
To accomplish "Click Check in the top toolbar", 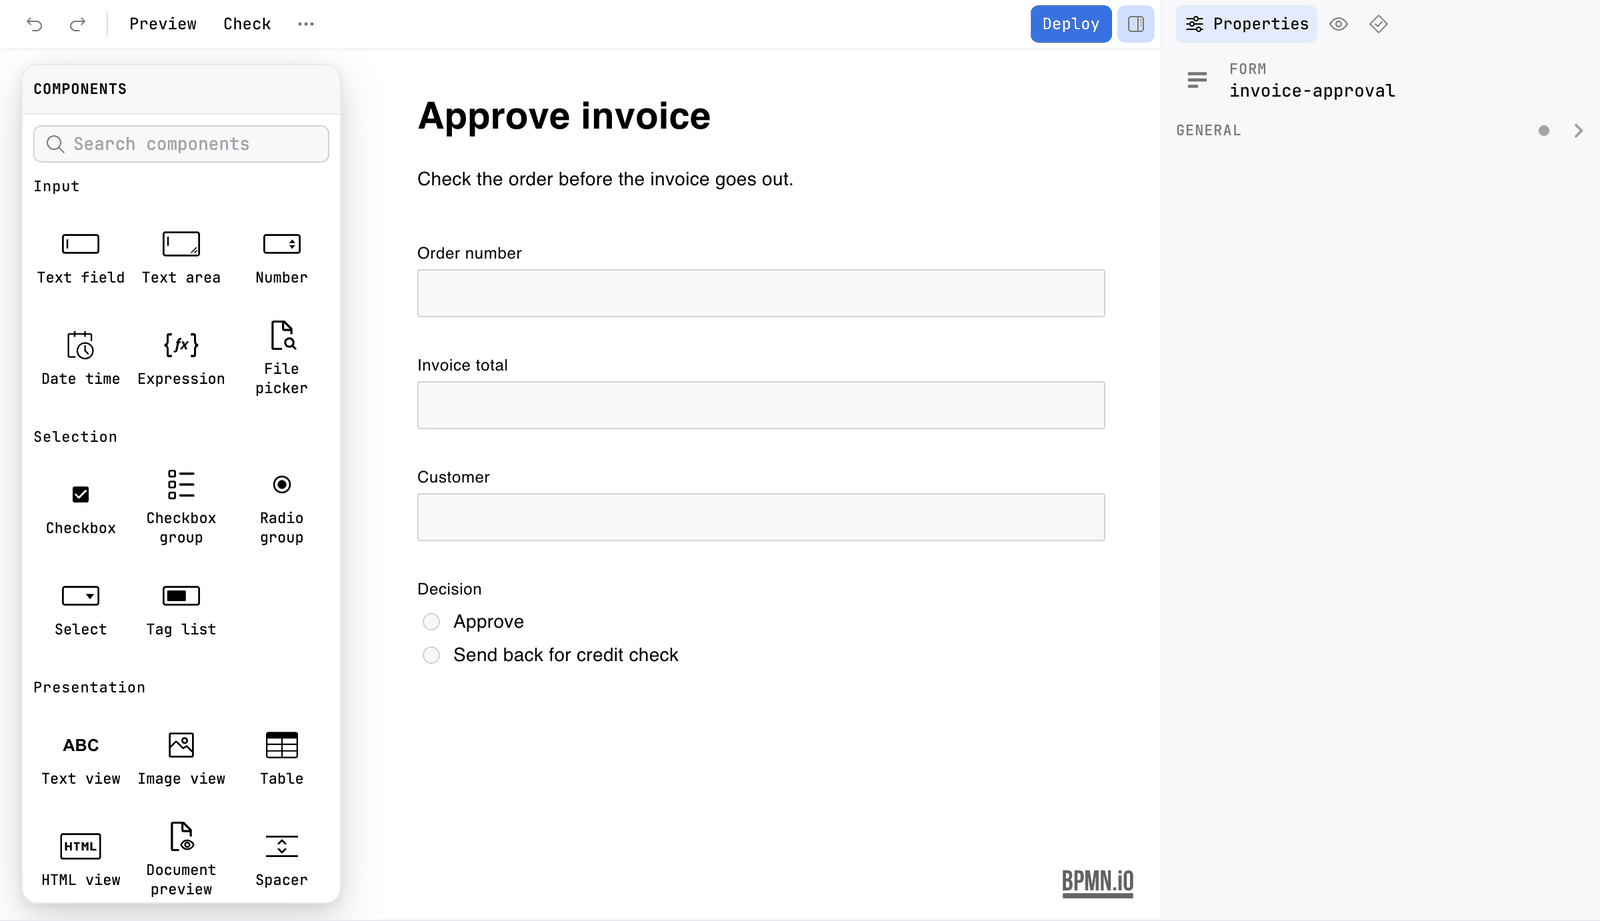I will click(x=247, y=24).
